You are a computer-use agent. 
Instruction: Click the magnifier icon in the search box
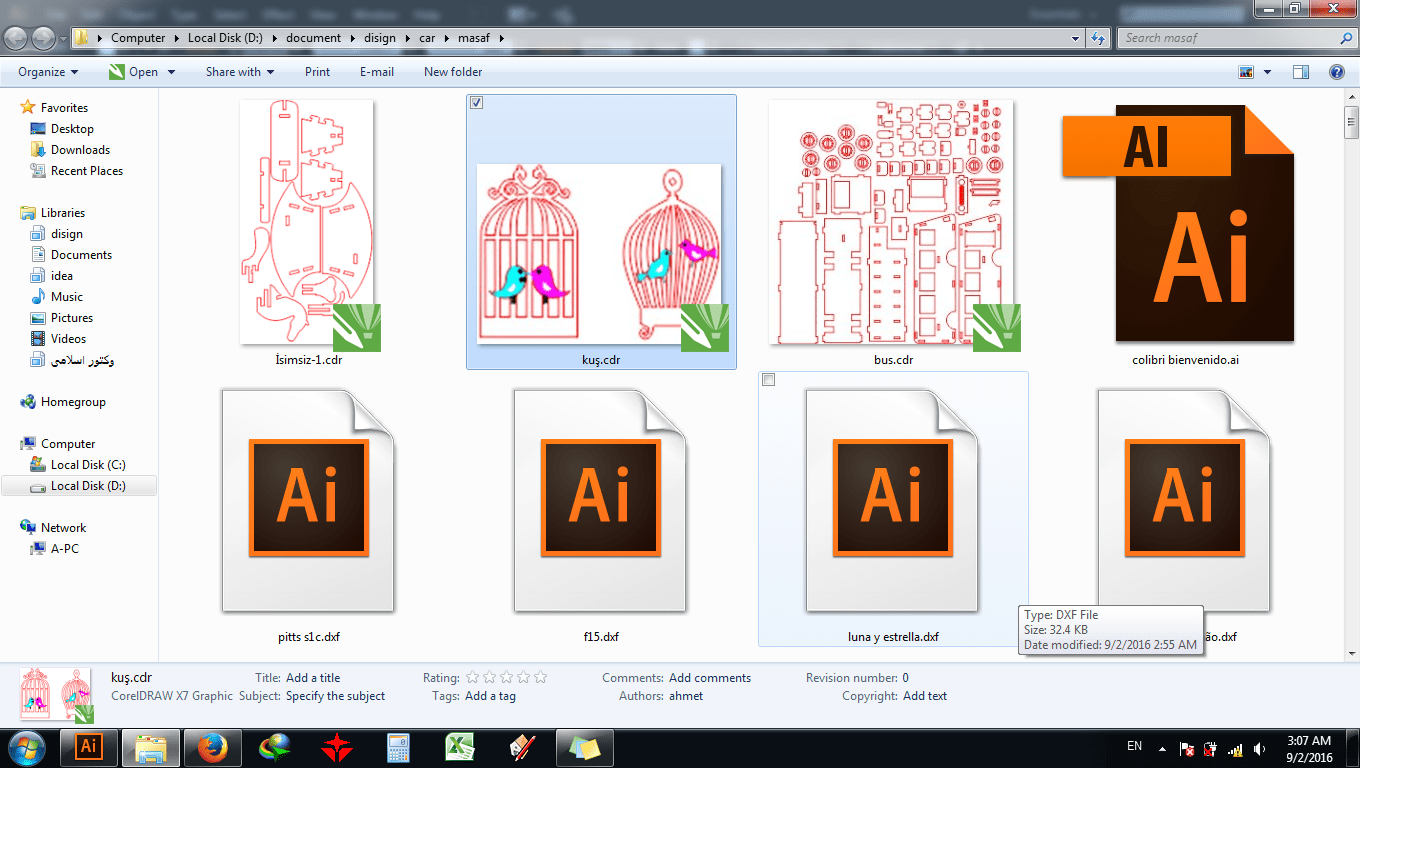pyautogui.click(x=1346, y=38)
